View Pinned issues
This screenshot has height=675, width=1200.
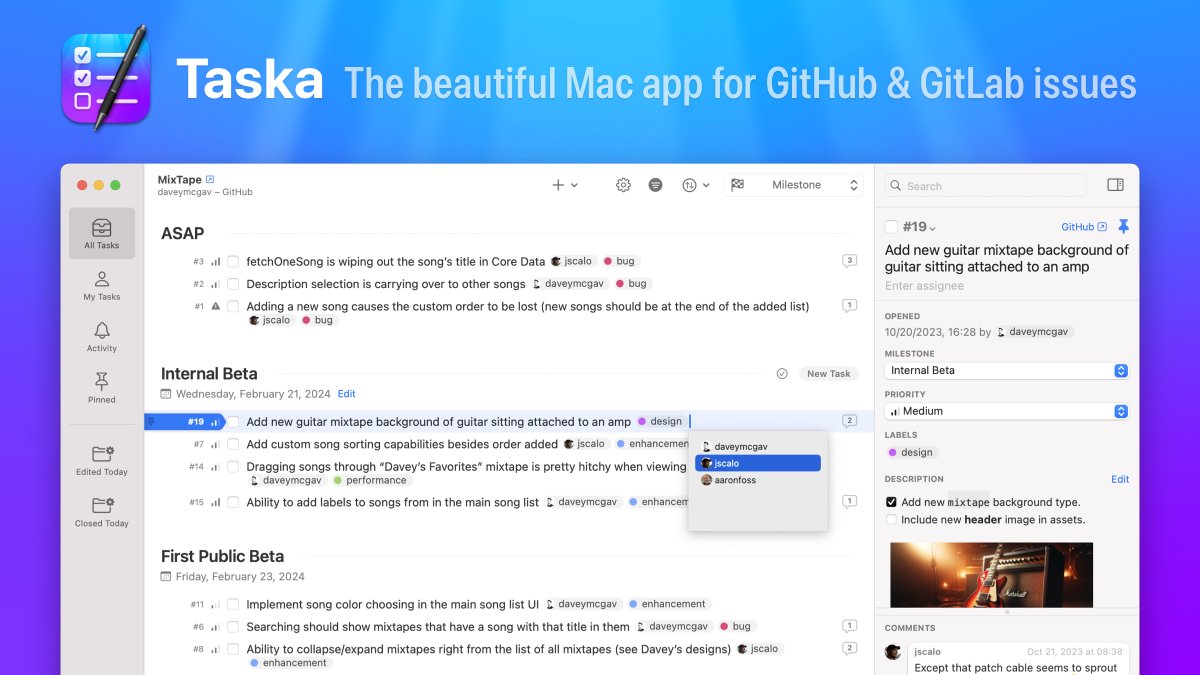pyautogui.click(x=101, y=388)
